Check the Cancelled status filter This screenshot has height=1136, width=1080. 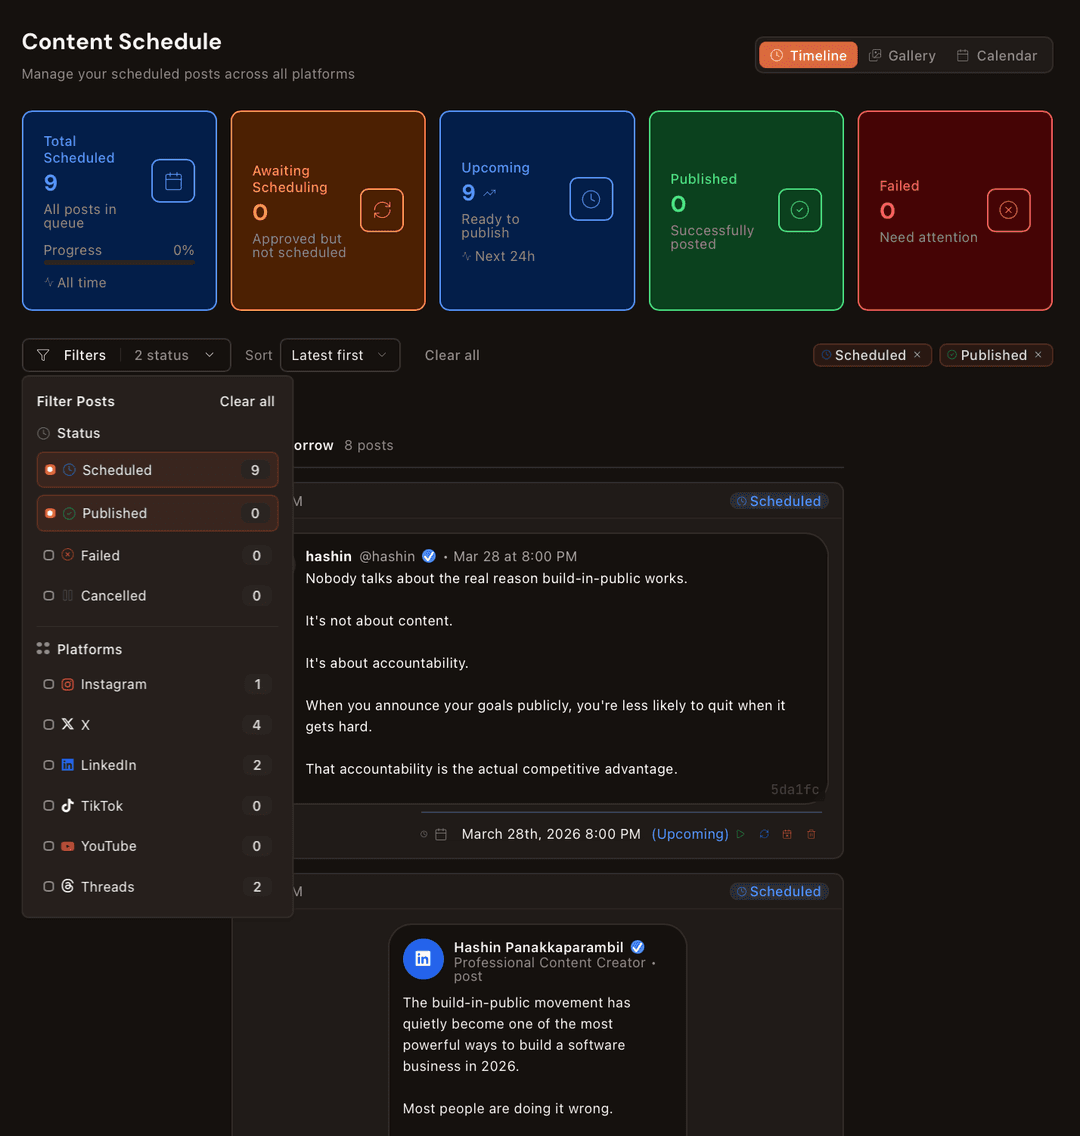pos(49,596)
